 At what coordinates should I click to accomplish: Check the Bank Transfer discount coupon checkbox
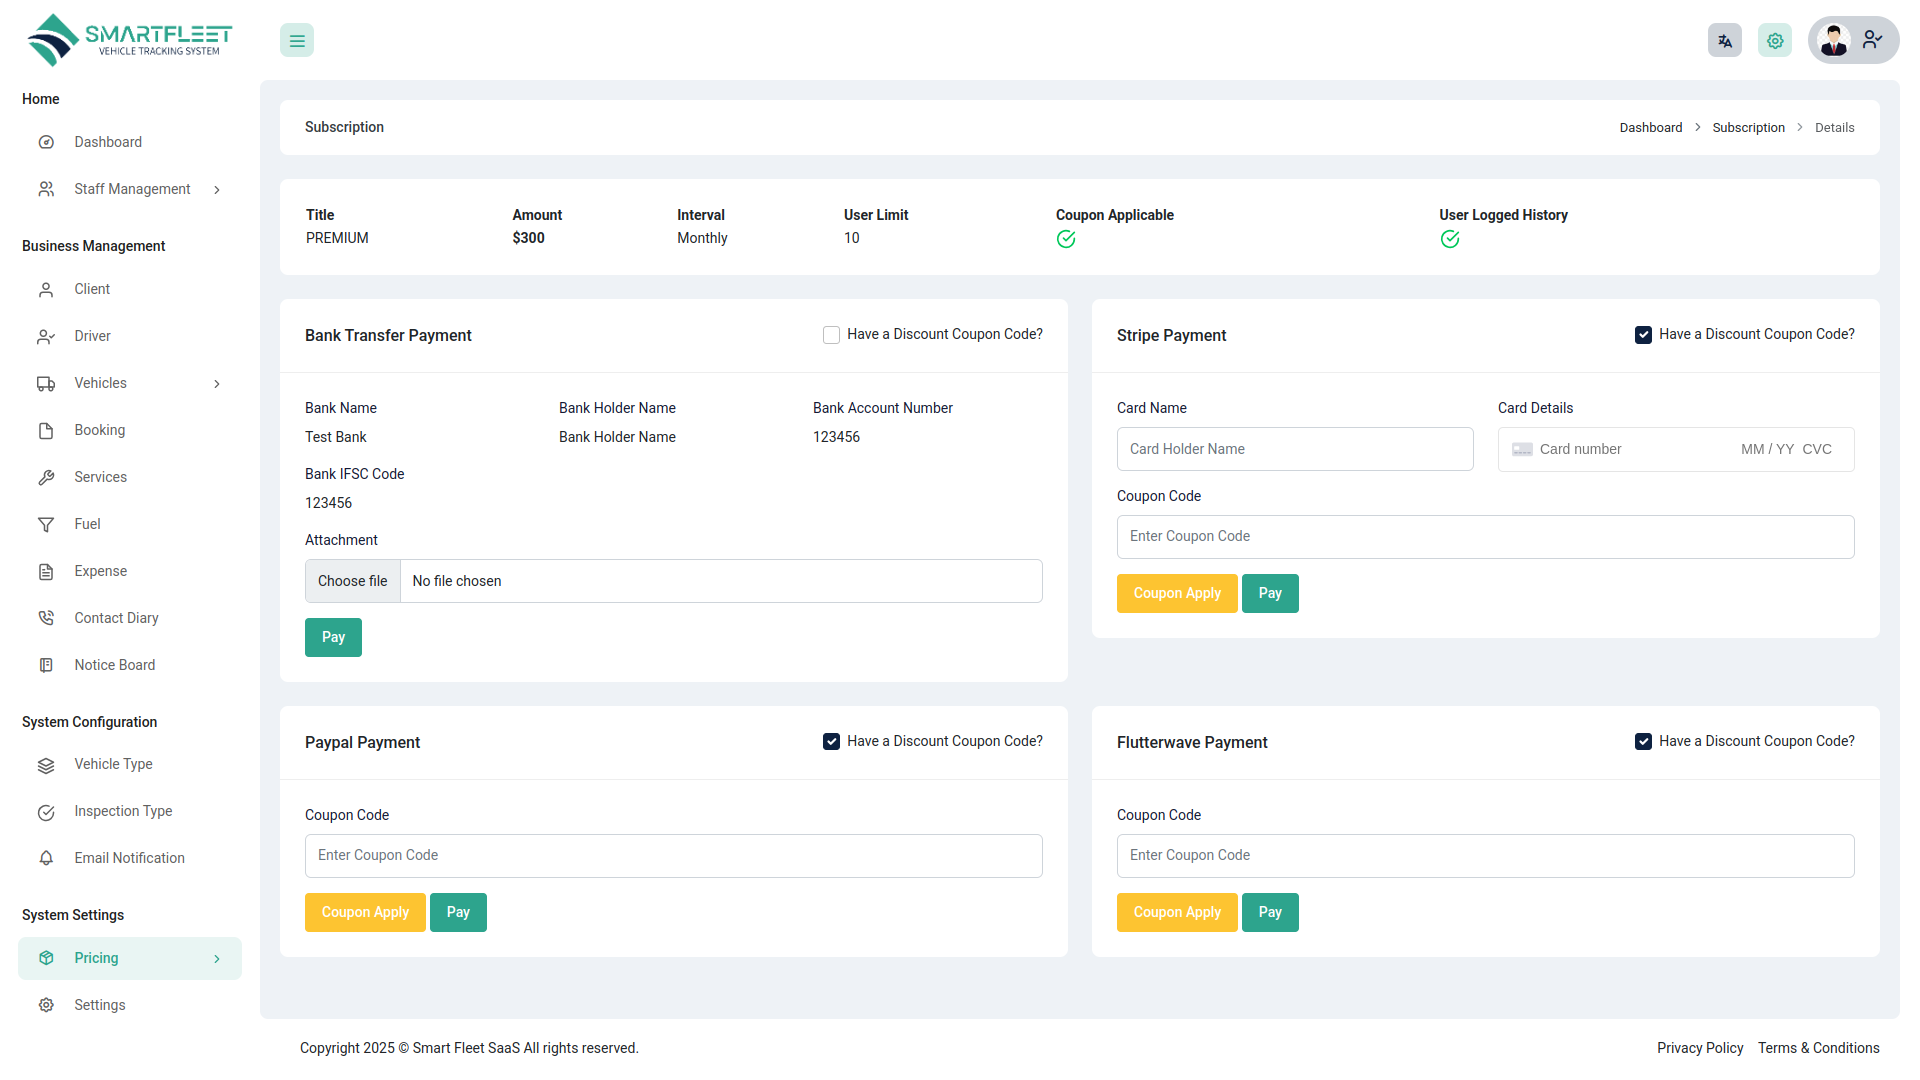click(x=831, y=334)
